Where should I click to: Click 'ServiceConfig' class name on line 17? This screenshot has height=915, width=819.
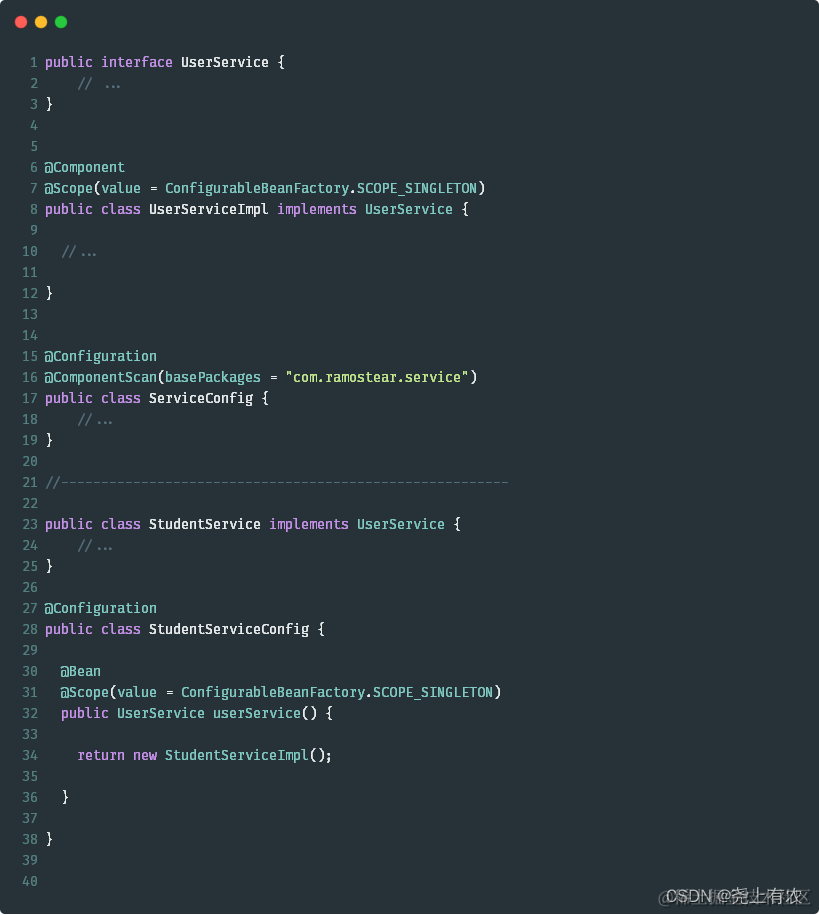tap(201, 399)
